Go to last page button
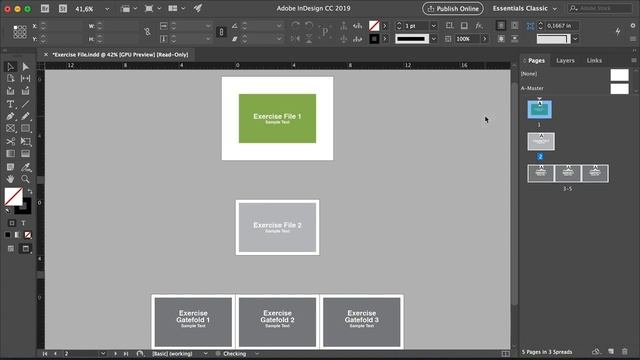 tap(126, 353)
